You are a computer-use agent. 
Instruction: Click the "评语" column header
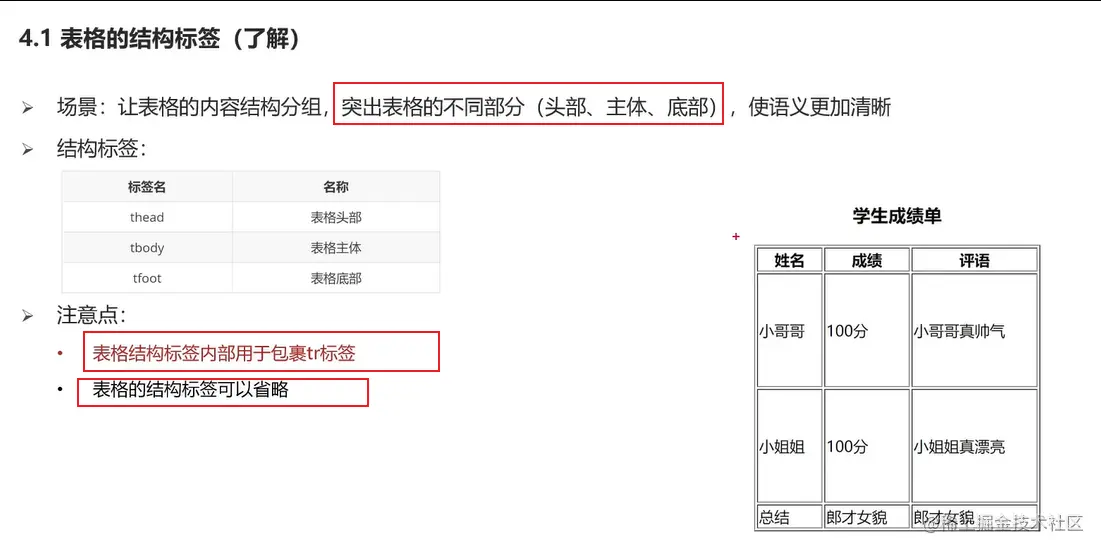(x=974, y=260)
